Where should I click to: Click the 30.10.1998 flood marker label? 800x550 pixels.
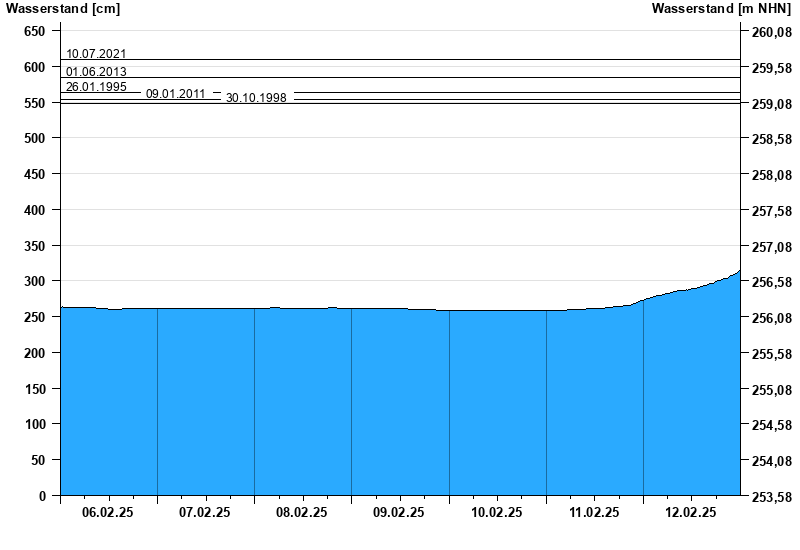(256, 98)
